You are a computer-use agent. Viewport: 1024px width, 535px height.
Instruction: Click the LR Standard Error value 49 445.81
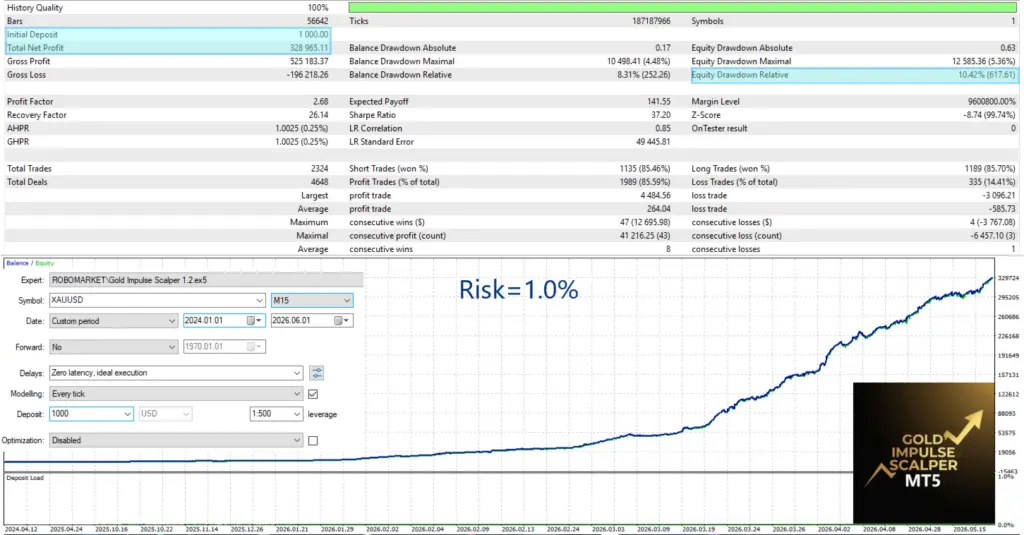pos(652,142)
